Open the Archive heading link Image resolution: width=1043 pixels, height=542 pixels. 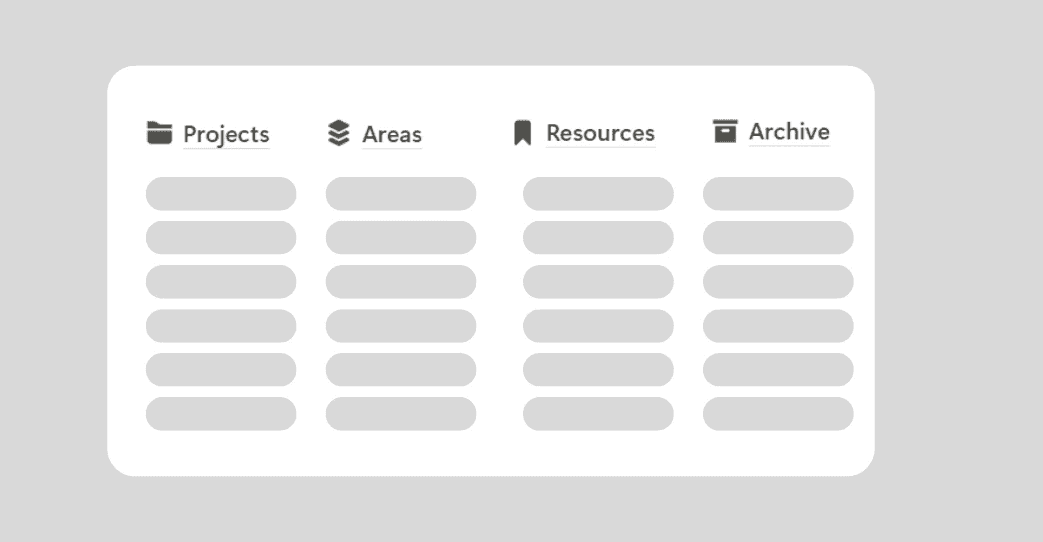click(790, 132)
